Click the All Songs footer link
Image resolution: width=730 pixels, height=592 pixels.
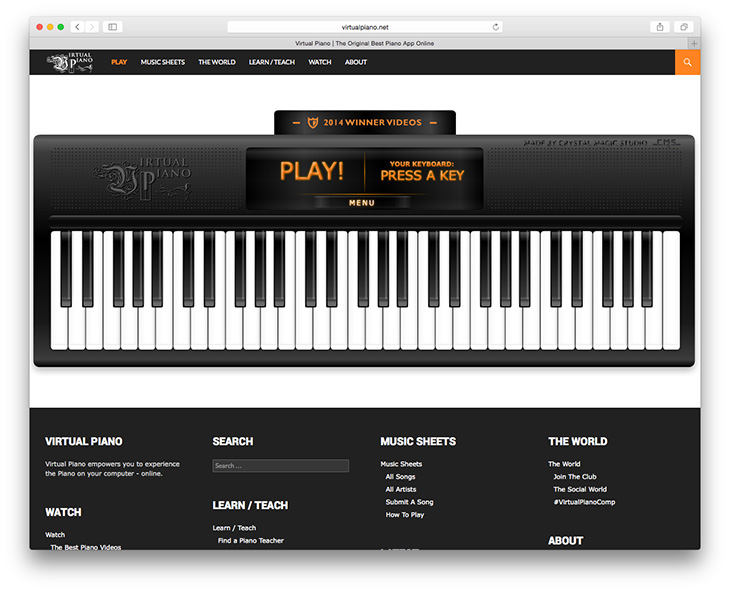tap(400, 477)
